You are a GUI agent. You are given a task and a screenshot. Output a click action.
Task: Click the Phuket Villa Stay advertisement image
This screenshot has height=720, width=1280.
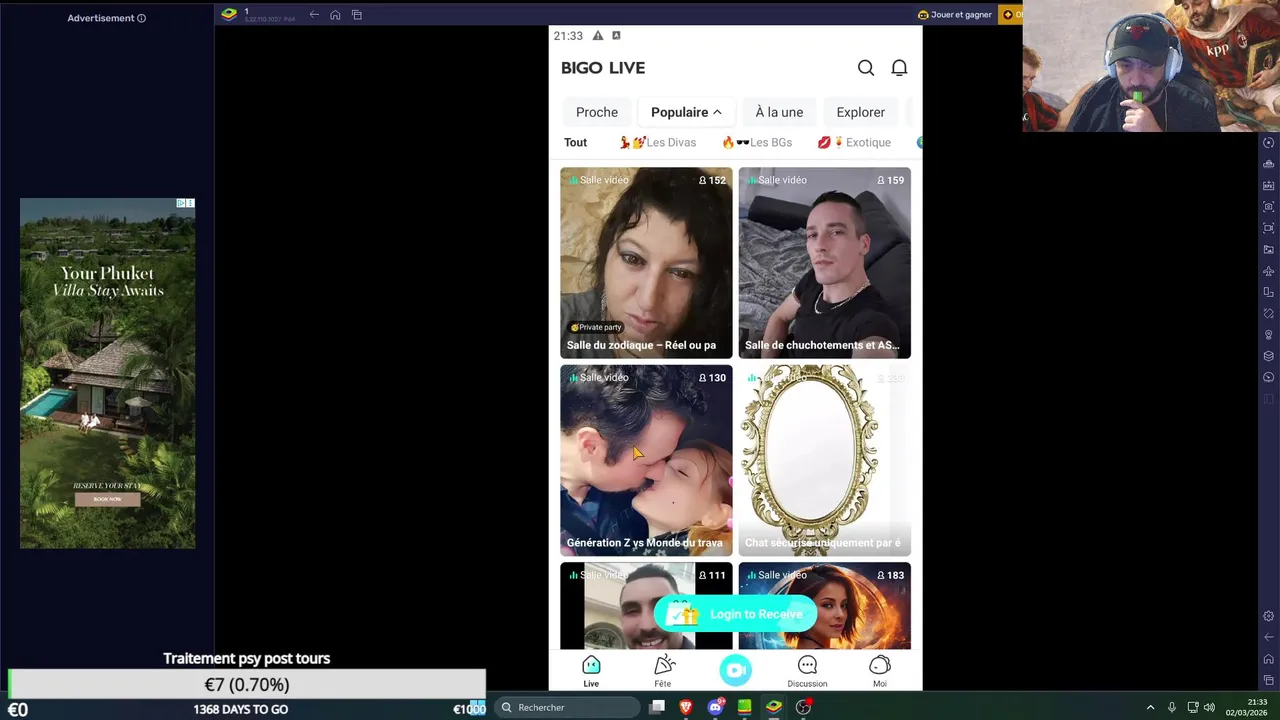108,373
